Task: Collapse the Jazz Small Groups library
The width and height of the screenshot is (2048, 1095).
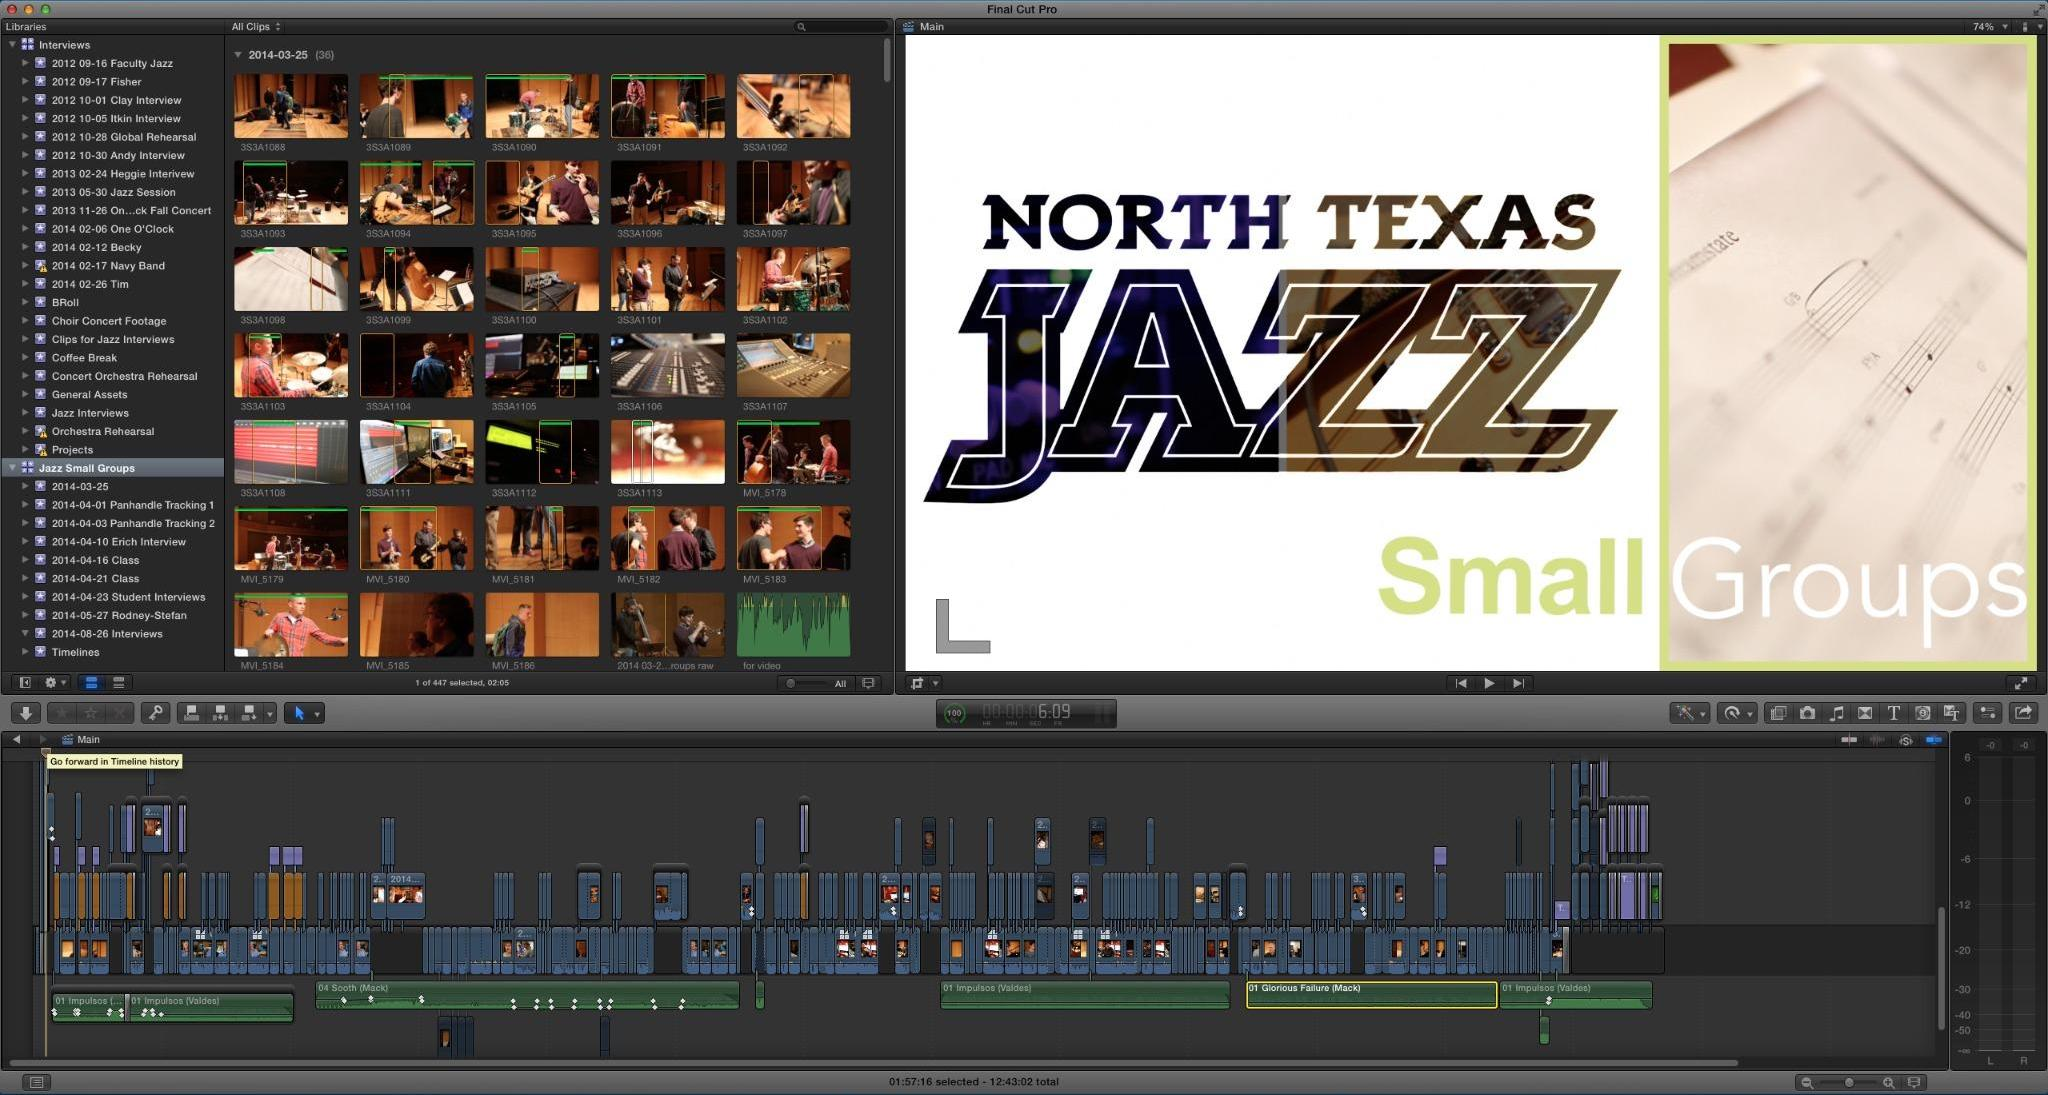Action: pos(12,468)
